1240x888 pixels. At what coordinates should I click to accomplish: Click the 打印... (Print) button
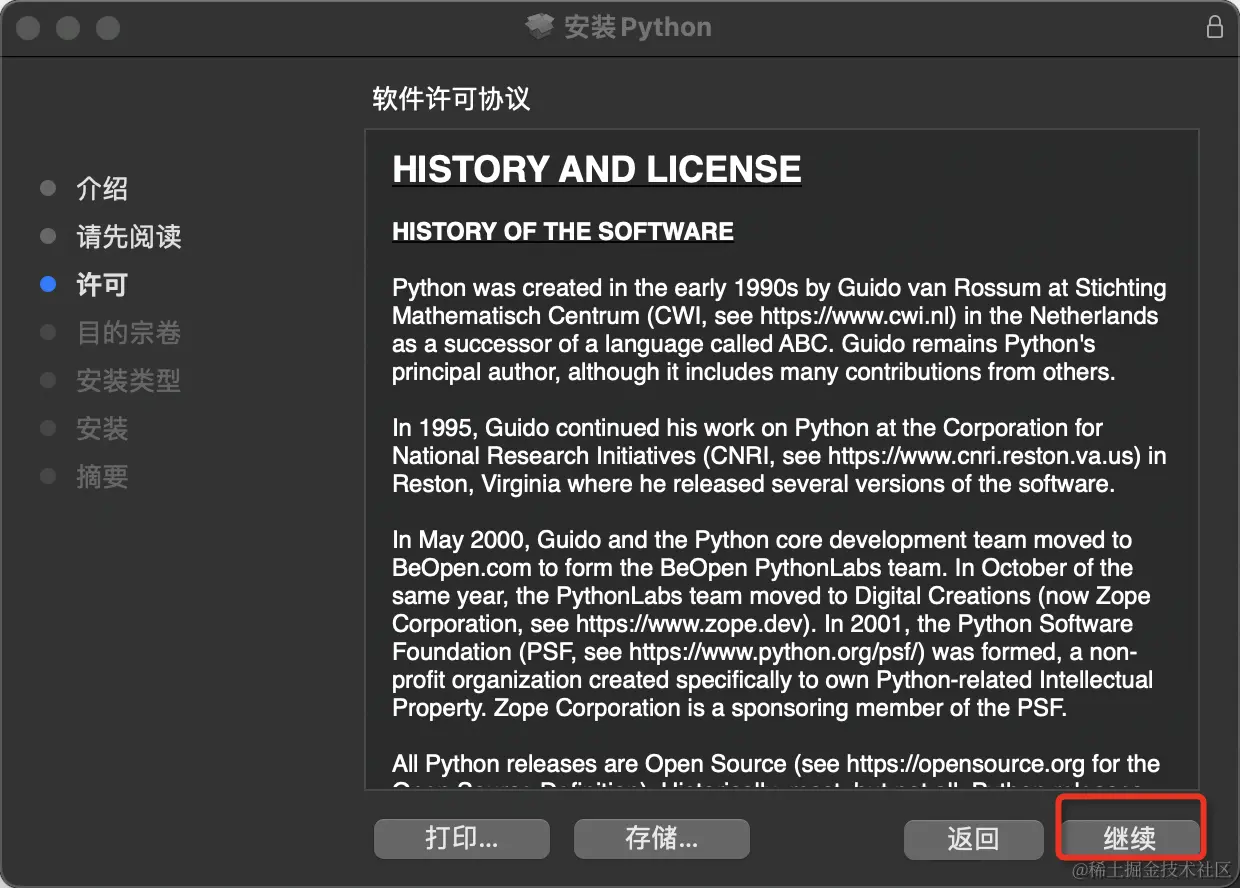tap(461, 837)
